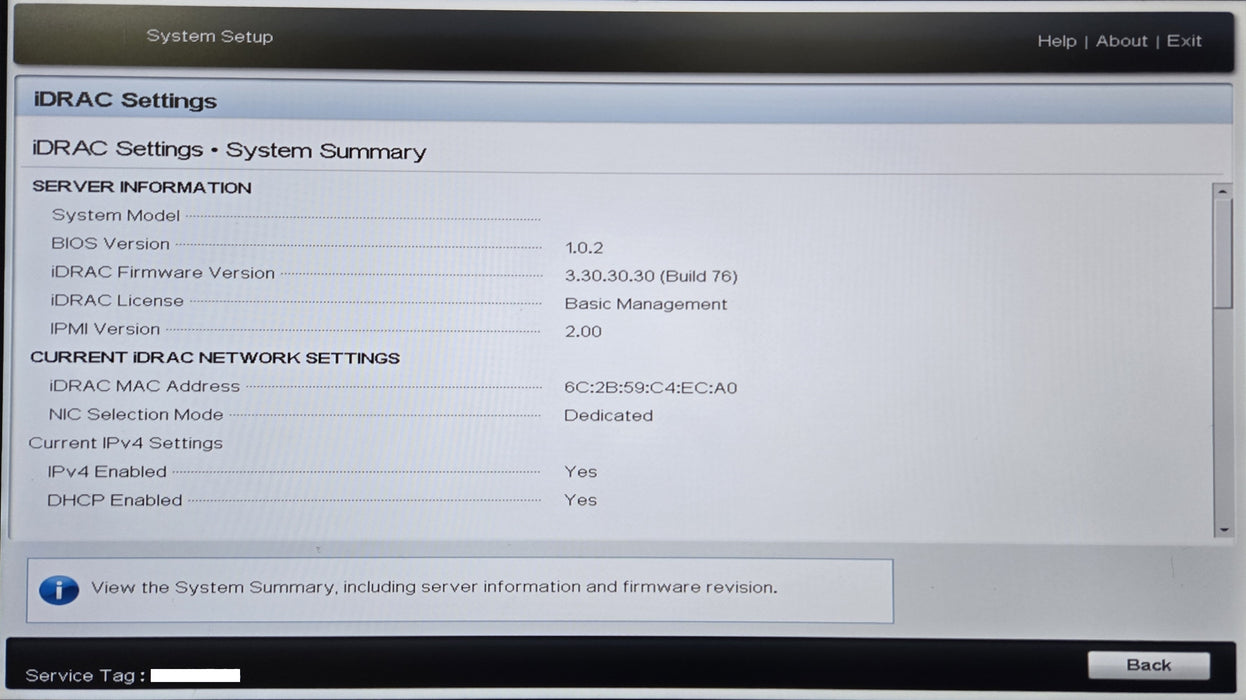1246x700 pixels.
Task: Click the System Setup title text
Action: [x=209, y=36]
